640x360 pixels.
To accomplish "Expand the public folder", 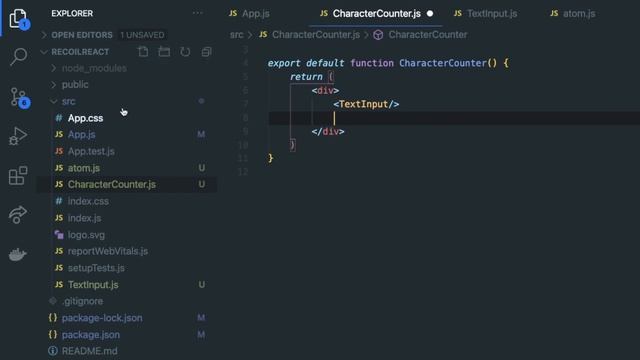I will (53, 84).
